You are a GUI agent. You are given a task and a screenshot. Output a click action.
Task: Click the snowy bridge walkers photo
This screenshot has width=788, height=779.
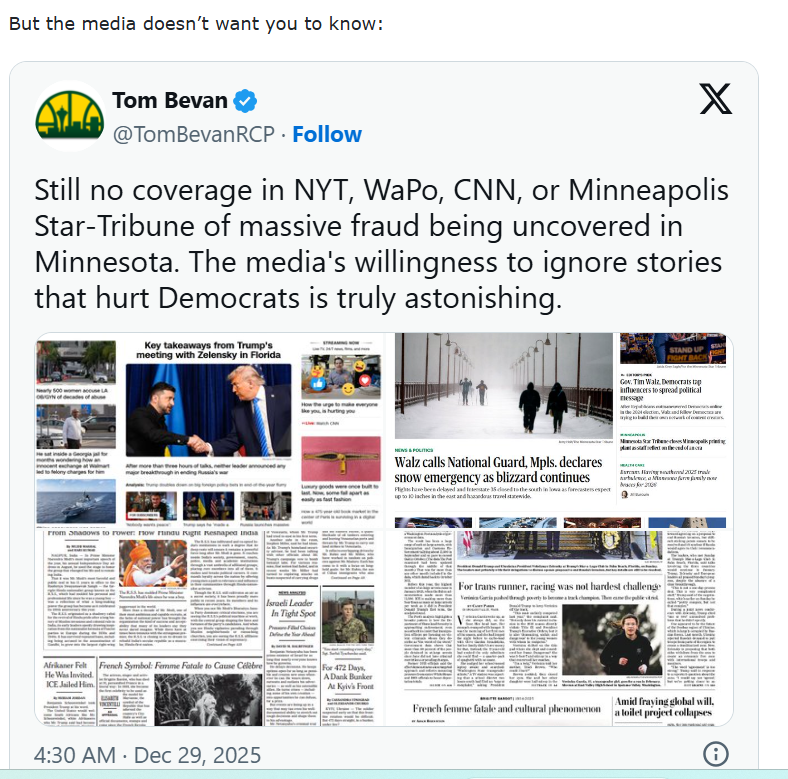tap(504, 385)
